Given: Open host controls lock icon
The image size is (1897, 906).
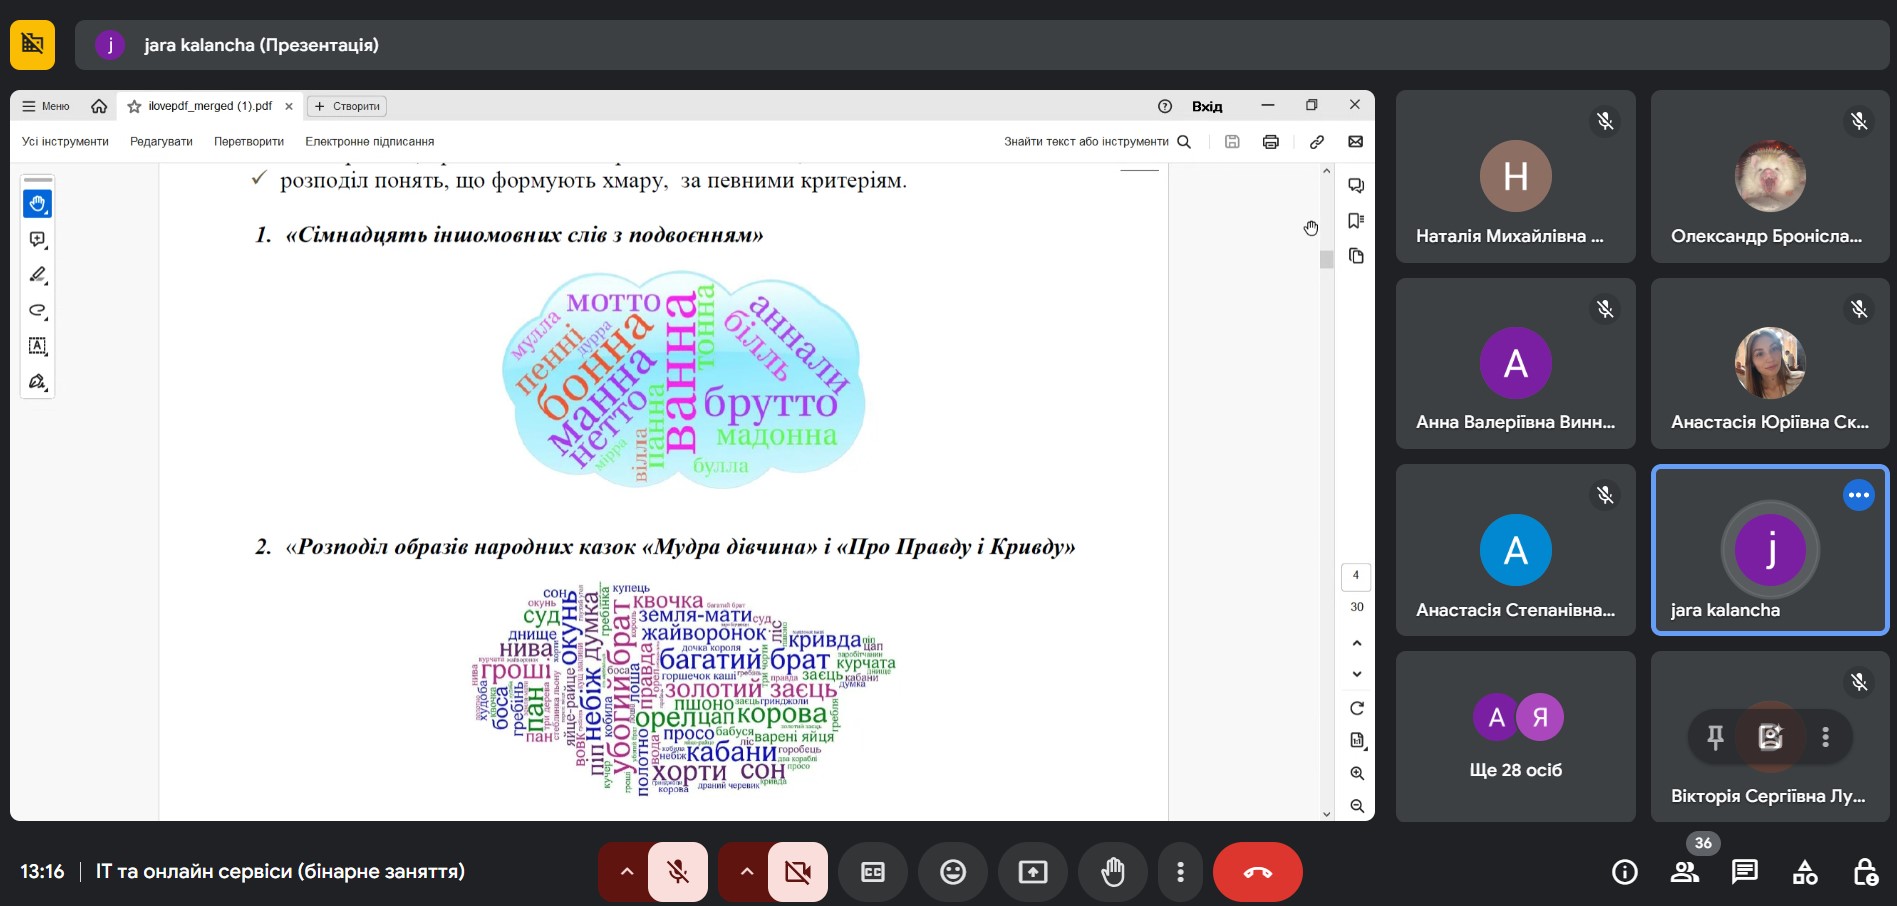Looking at the screenshot, I should 1865,872.
